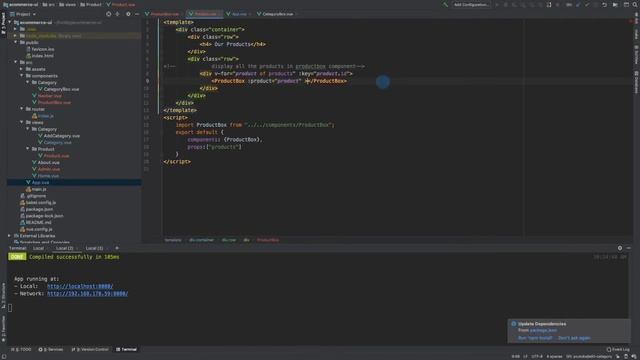Screen dimensions: 640x360
Task: Click the Project vertical side tab
Action: click(3, 25)
